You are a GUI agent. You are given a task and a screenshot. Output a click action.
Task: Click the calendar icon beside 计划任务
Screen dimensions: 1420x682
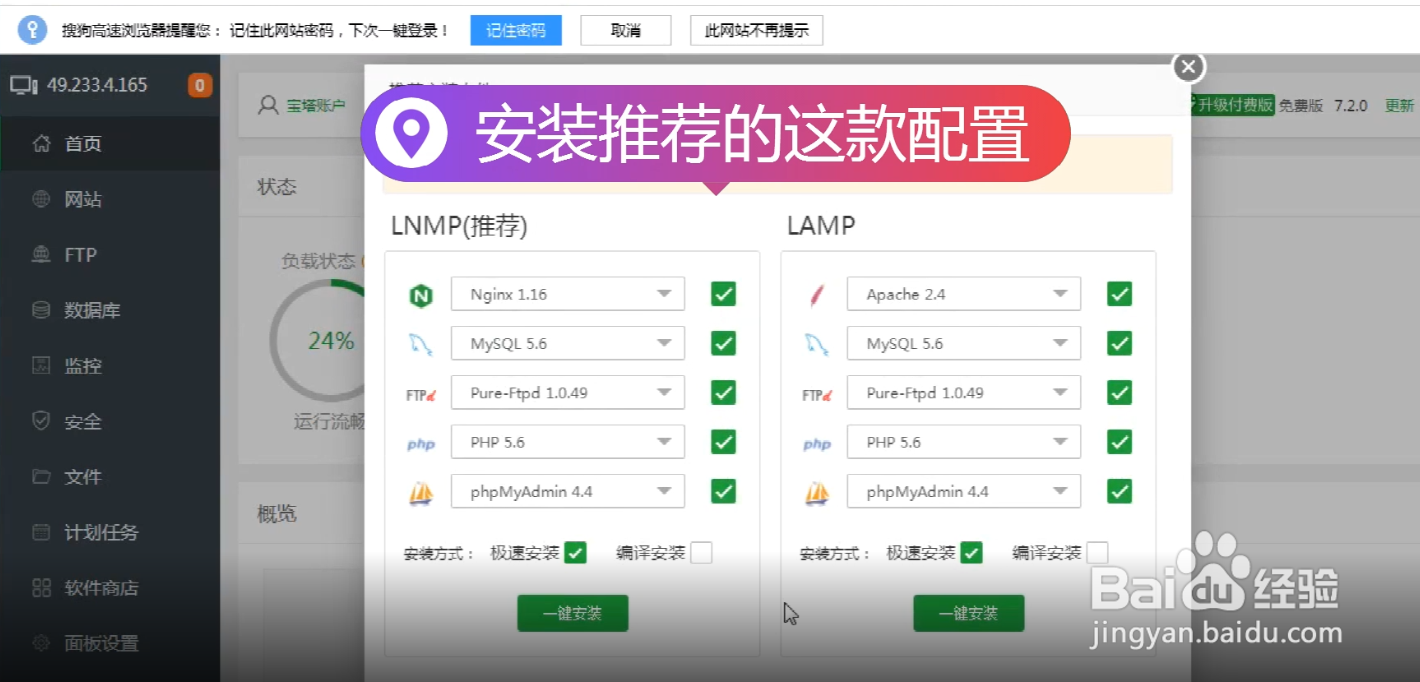click(41, 532)
